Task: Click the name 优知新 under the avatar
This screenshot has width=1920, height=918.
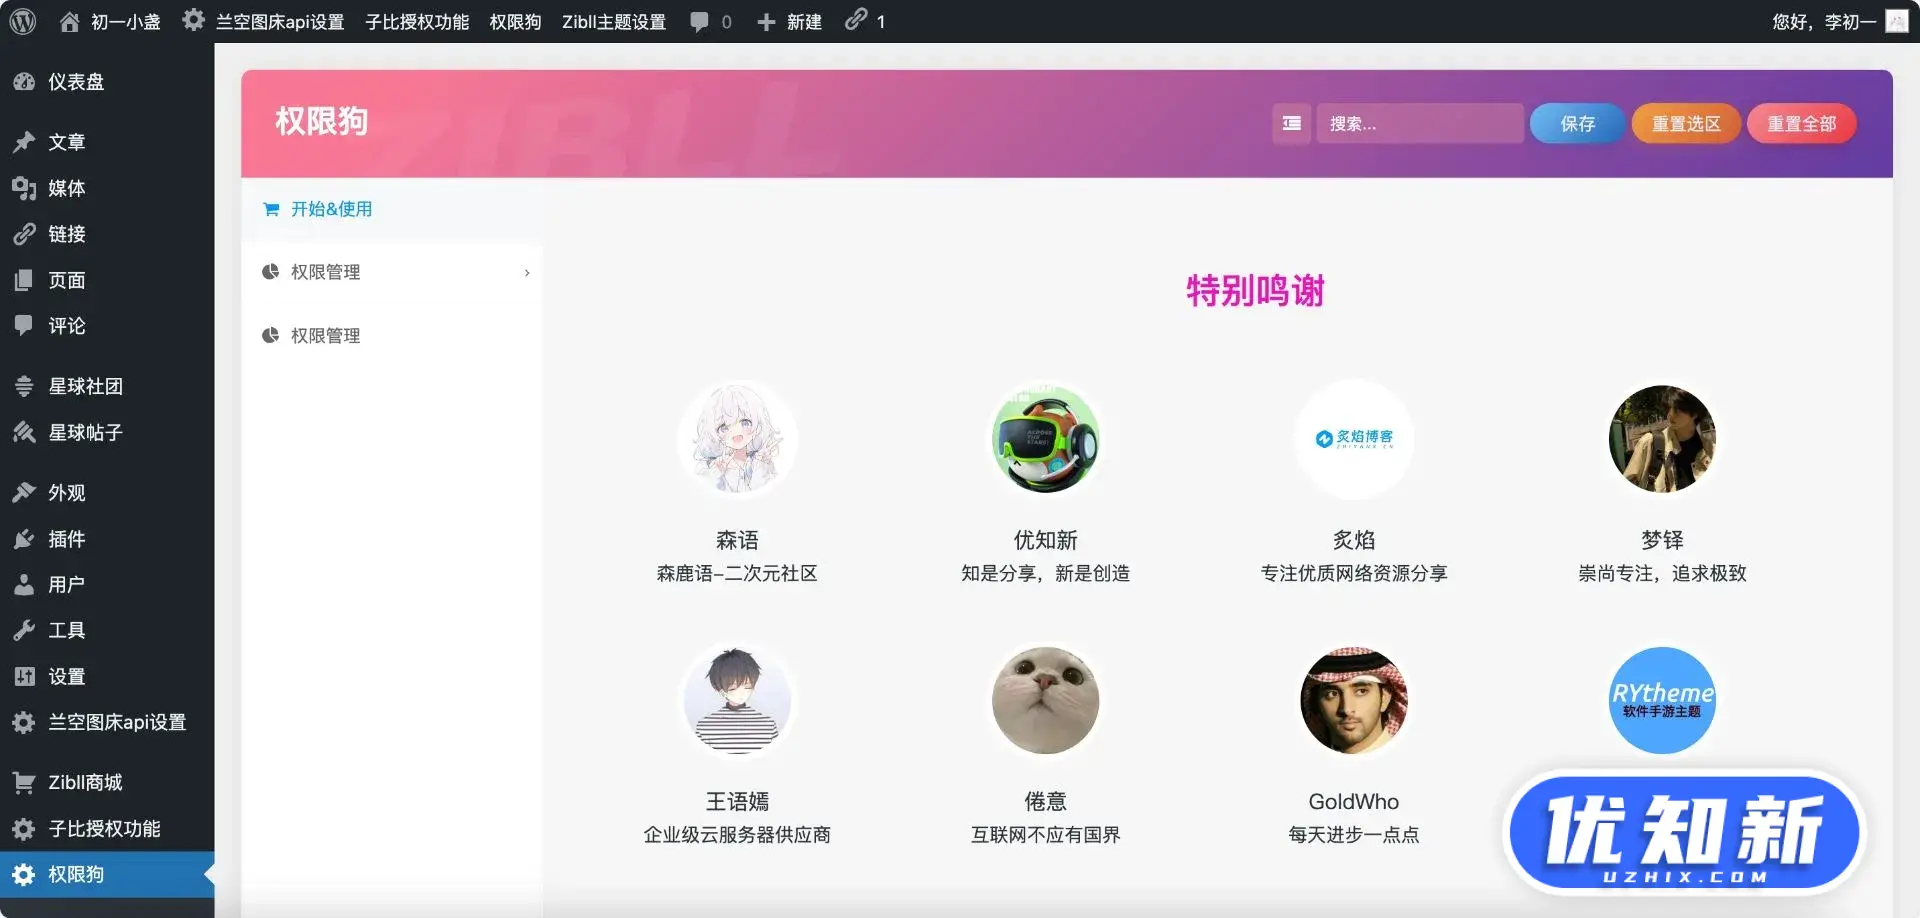Action: point(1045,540)
